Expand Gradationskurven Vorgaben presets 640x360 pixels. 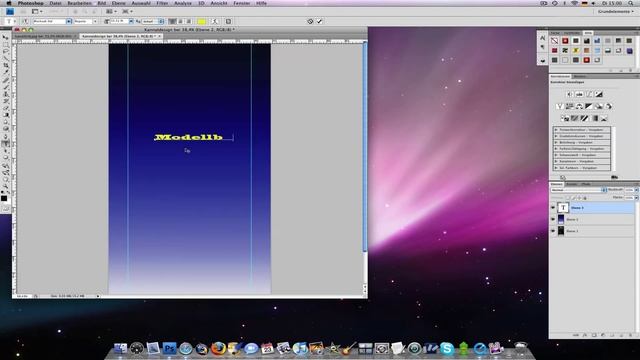click(x=556, y=136)
